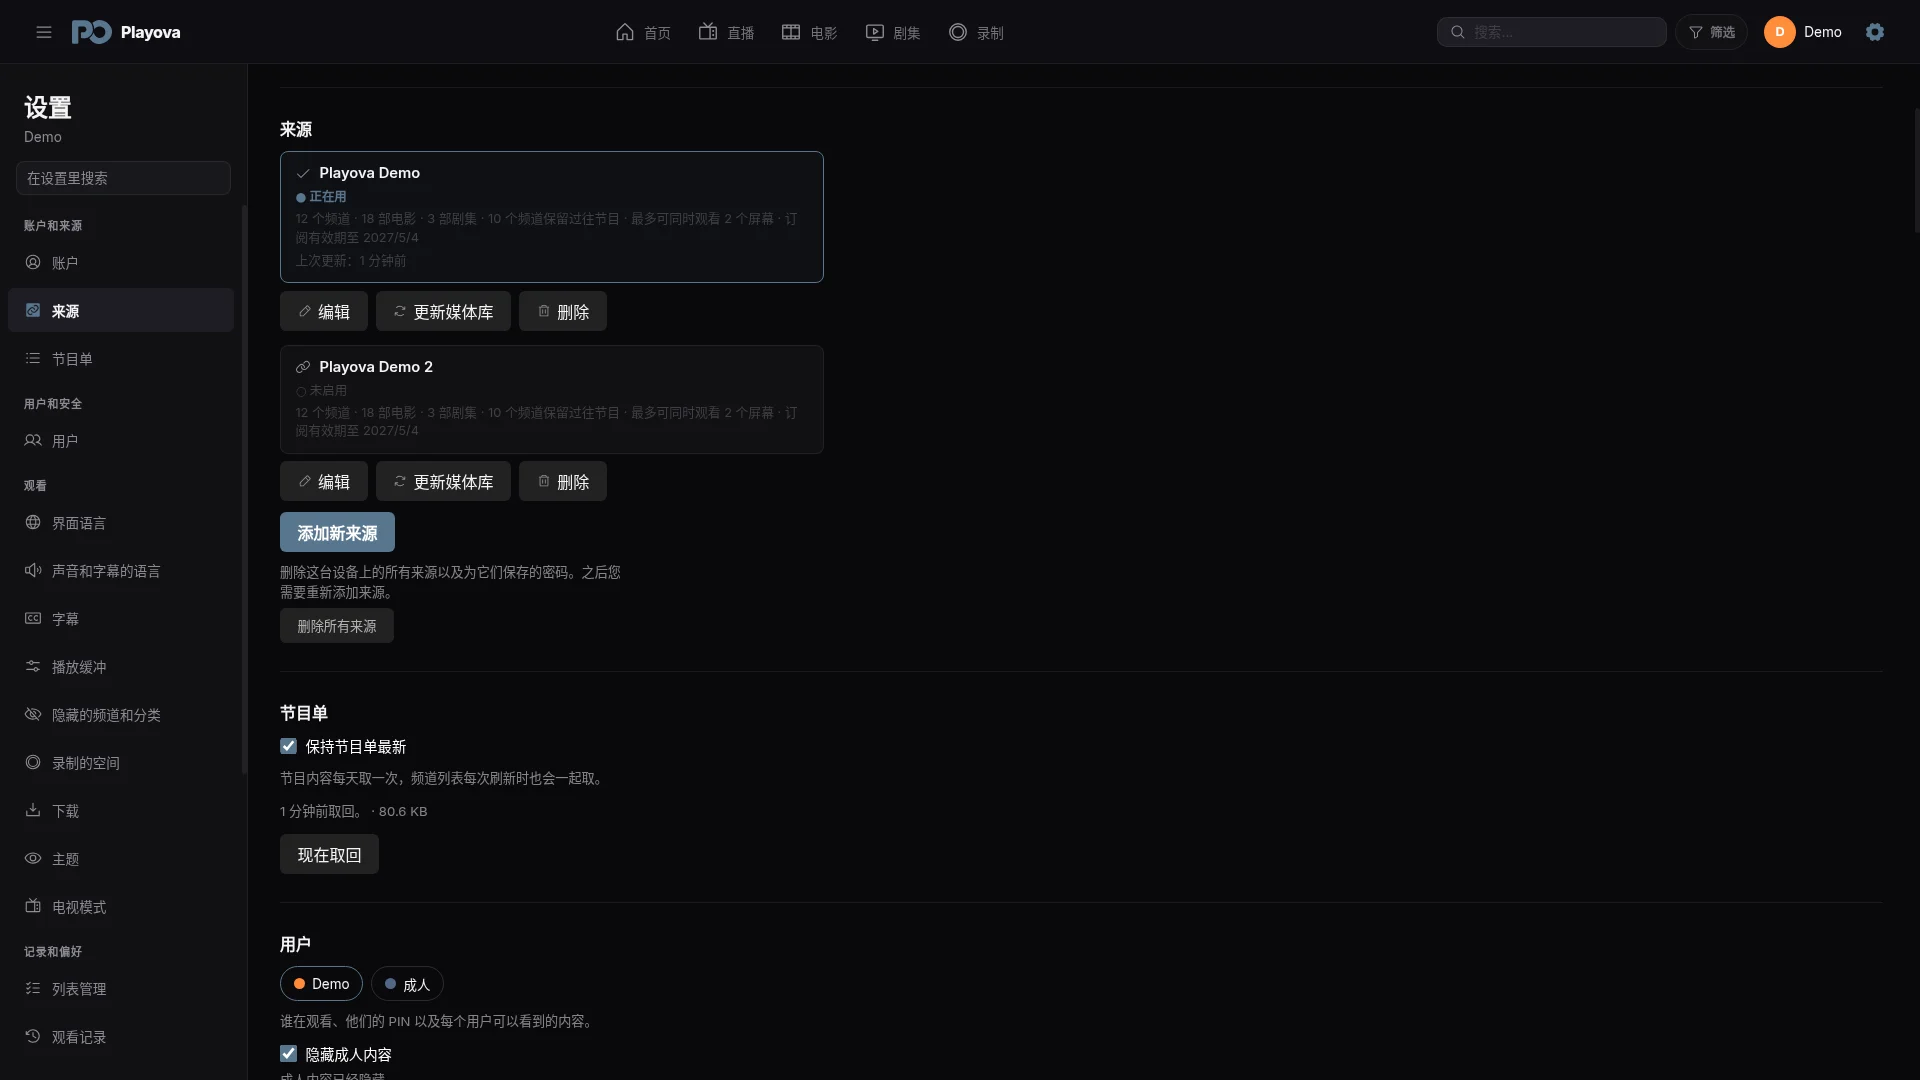Click the CC icon for 字幕
1920x1080 pixels.
(x=33, y=618)
